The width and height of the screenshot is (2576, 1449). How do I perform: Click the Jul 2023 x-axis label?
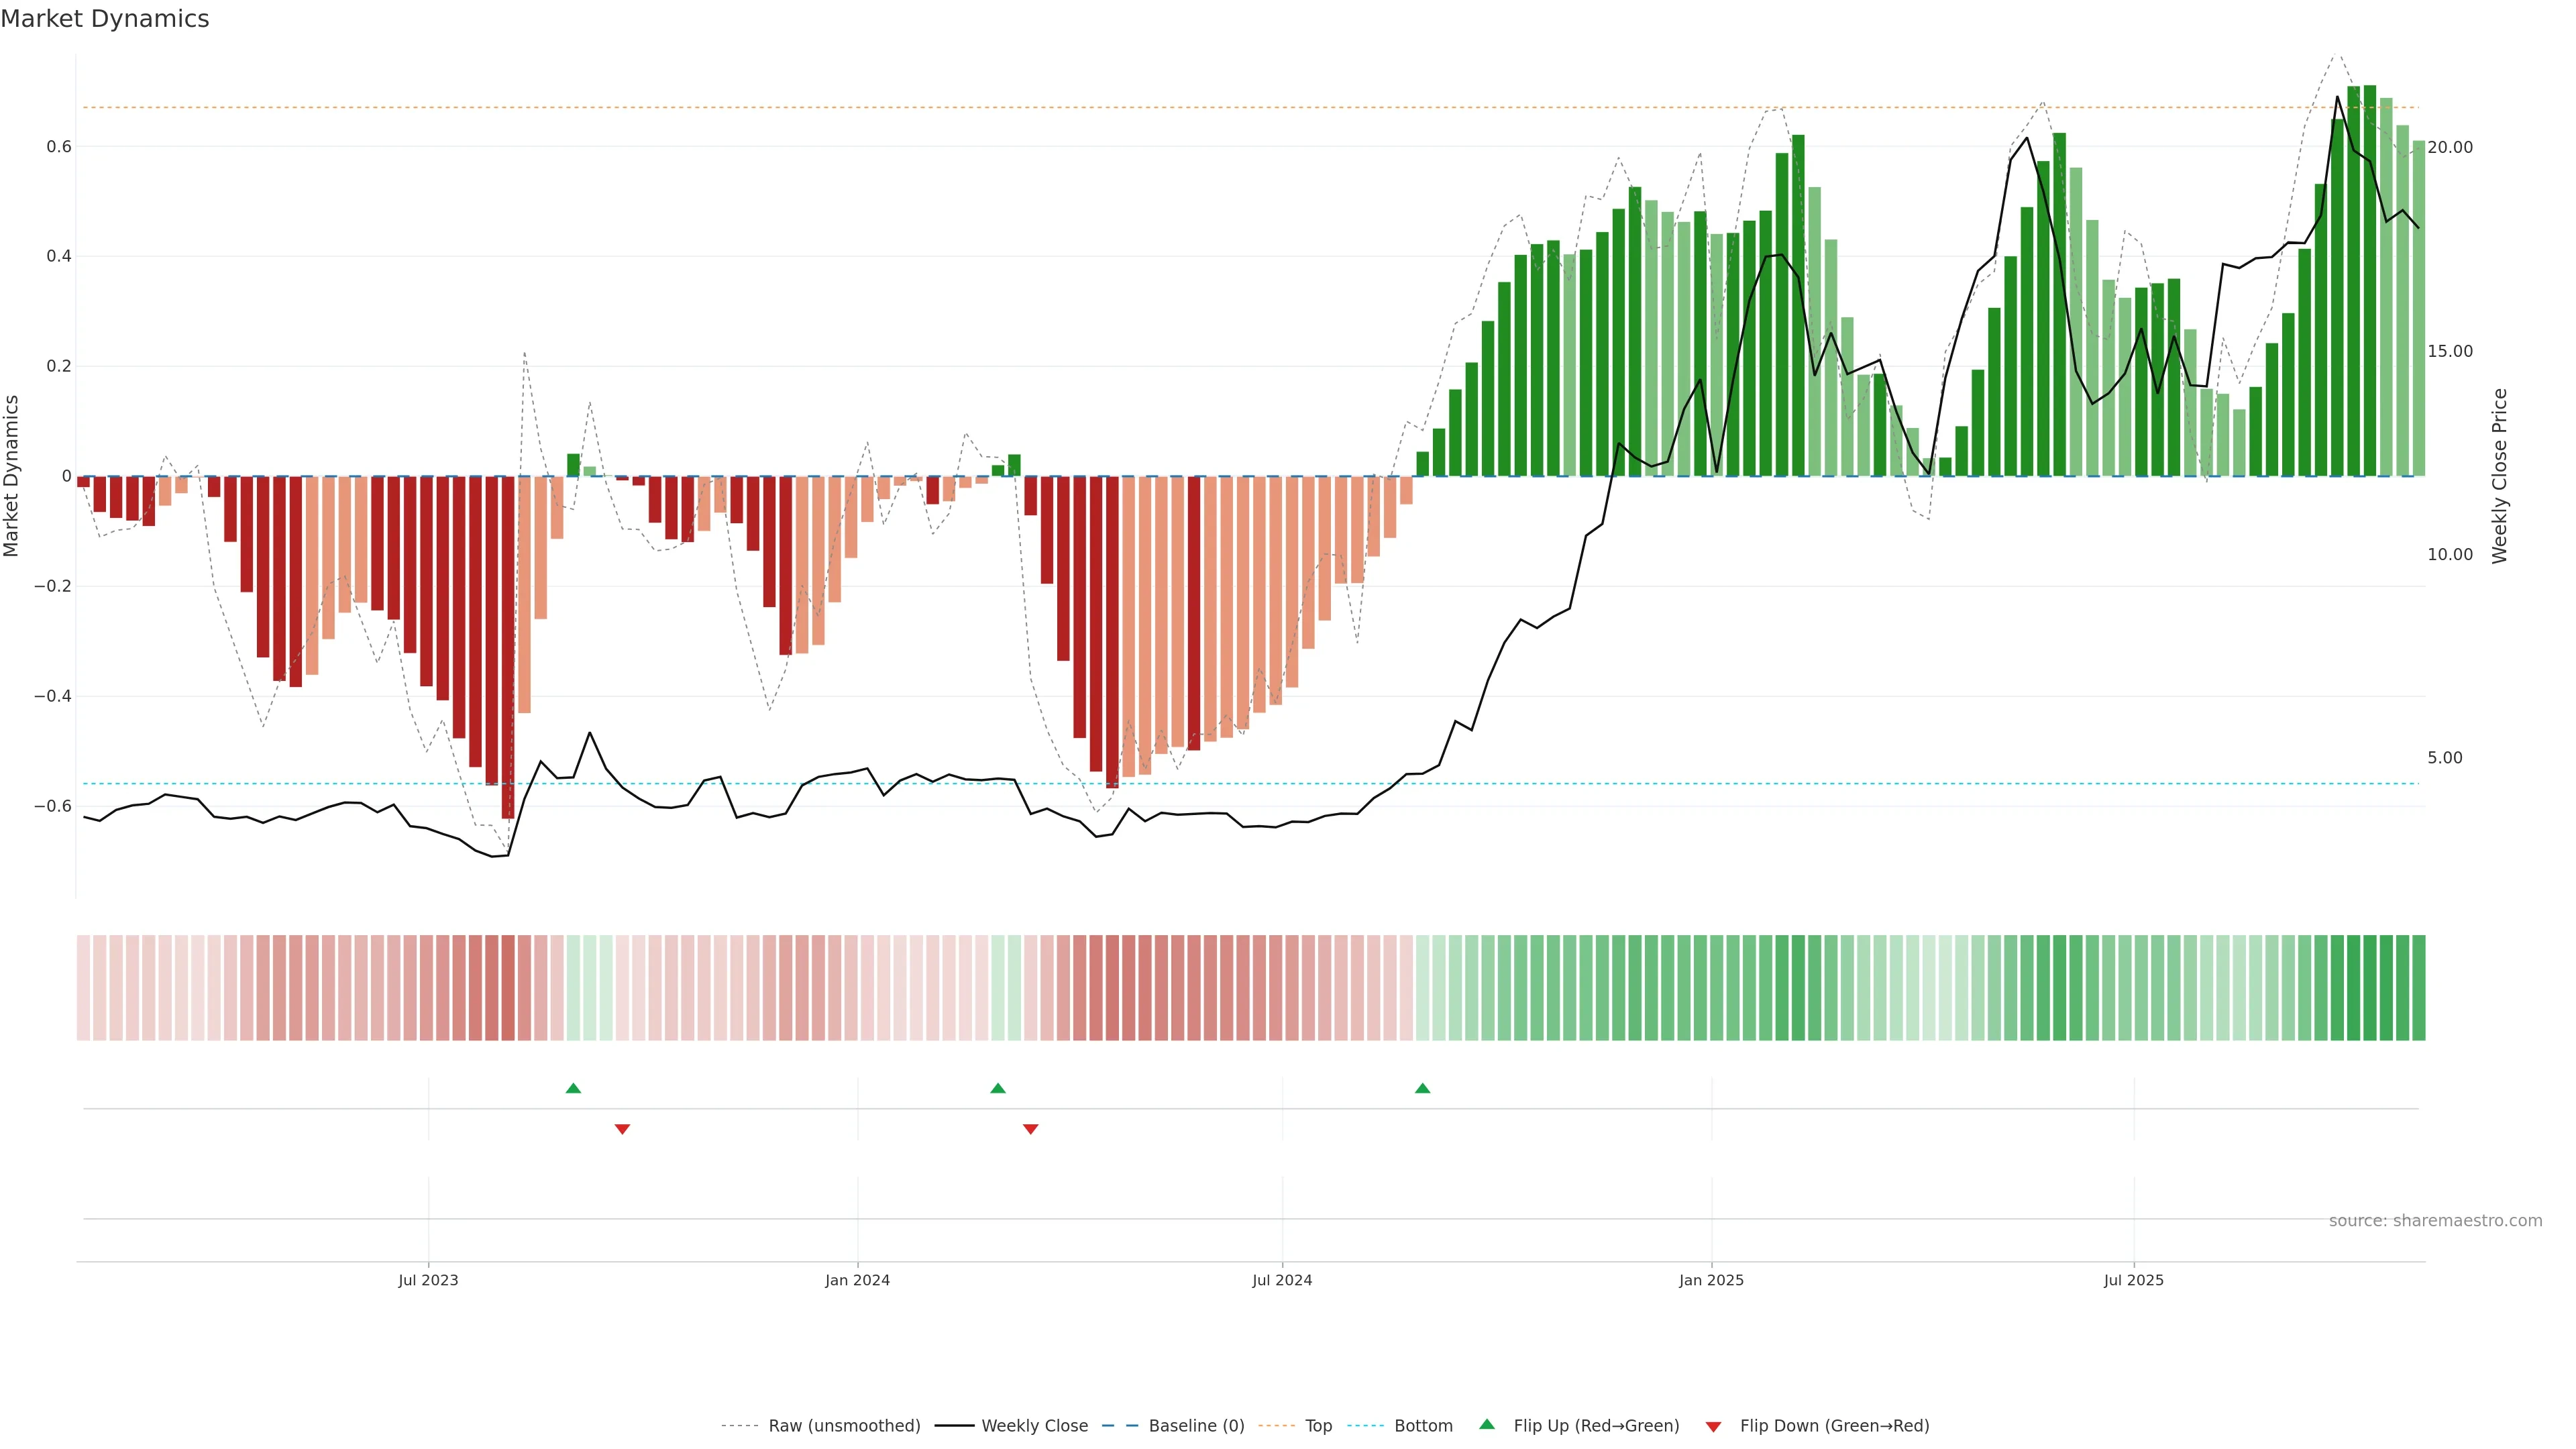tap(428, 1280)
